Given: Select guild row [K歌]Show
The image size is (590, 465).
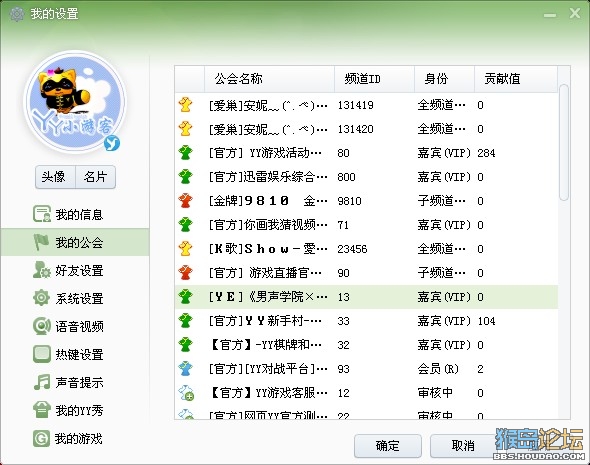Looking at the screenshot, I should point(366,249).
